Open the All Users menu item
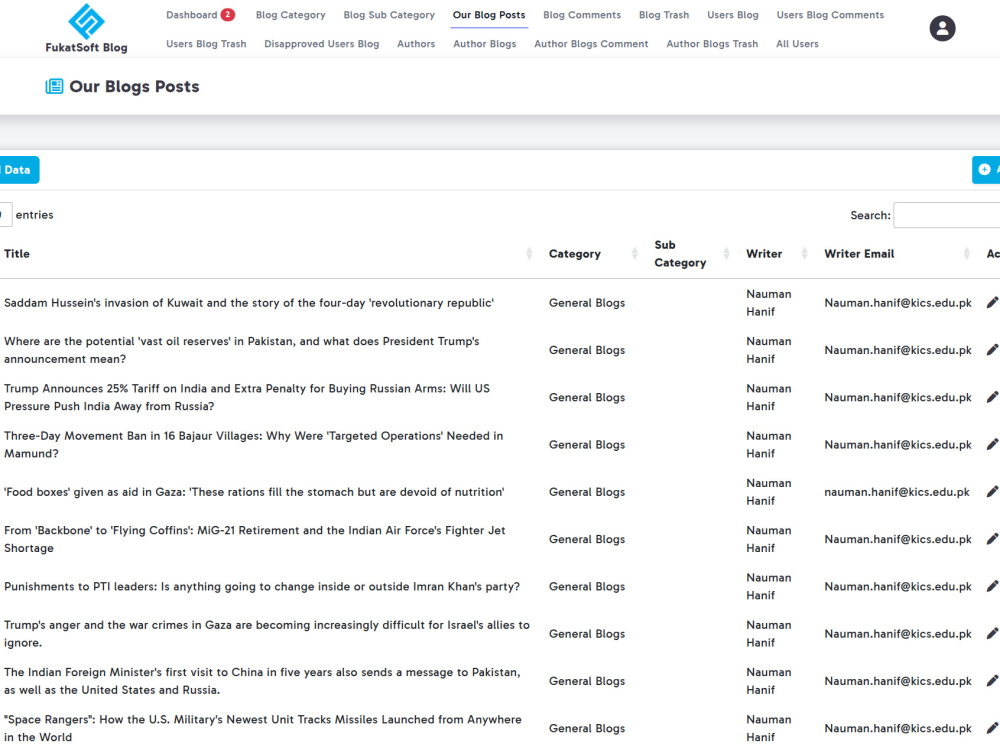This screenshot has height=750, width=1000. pyautogui.click(x=797, y=44)
